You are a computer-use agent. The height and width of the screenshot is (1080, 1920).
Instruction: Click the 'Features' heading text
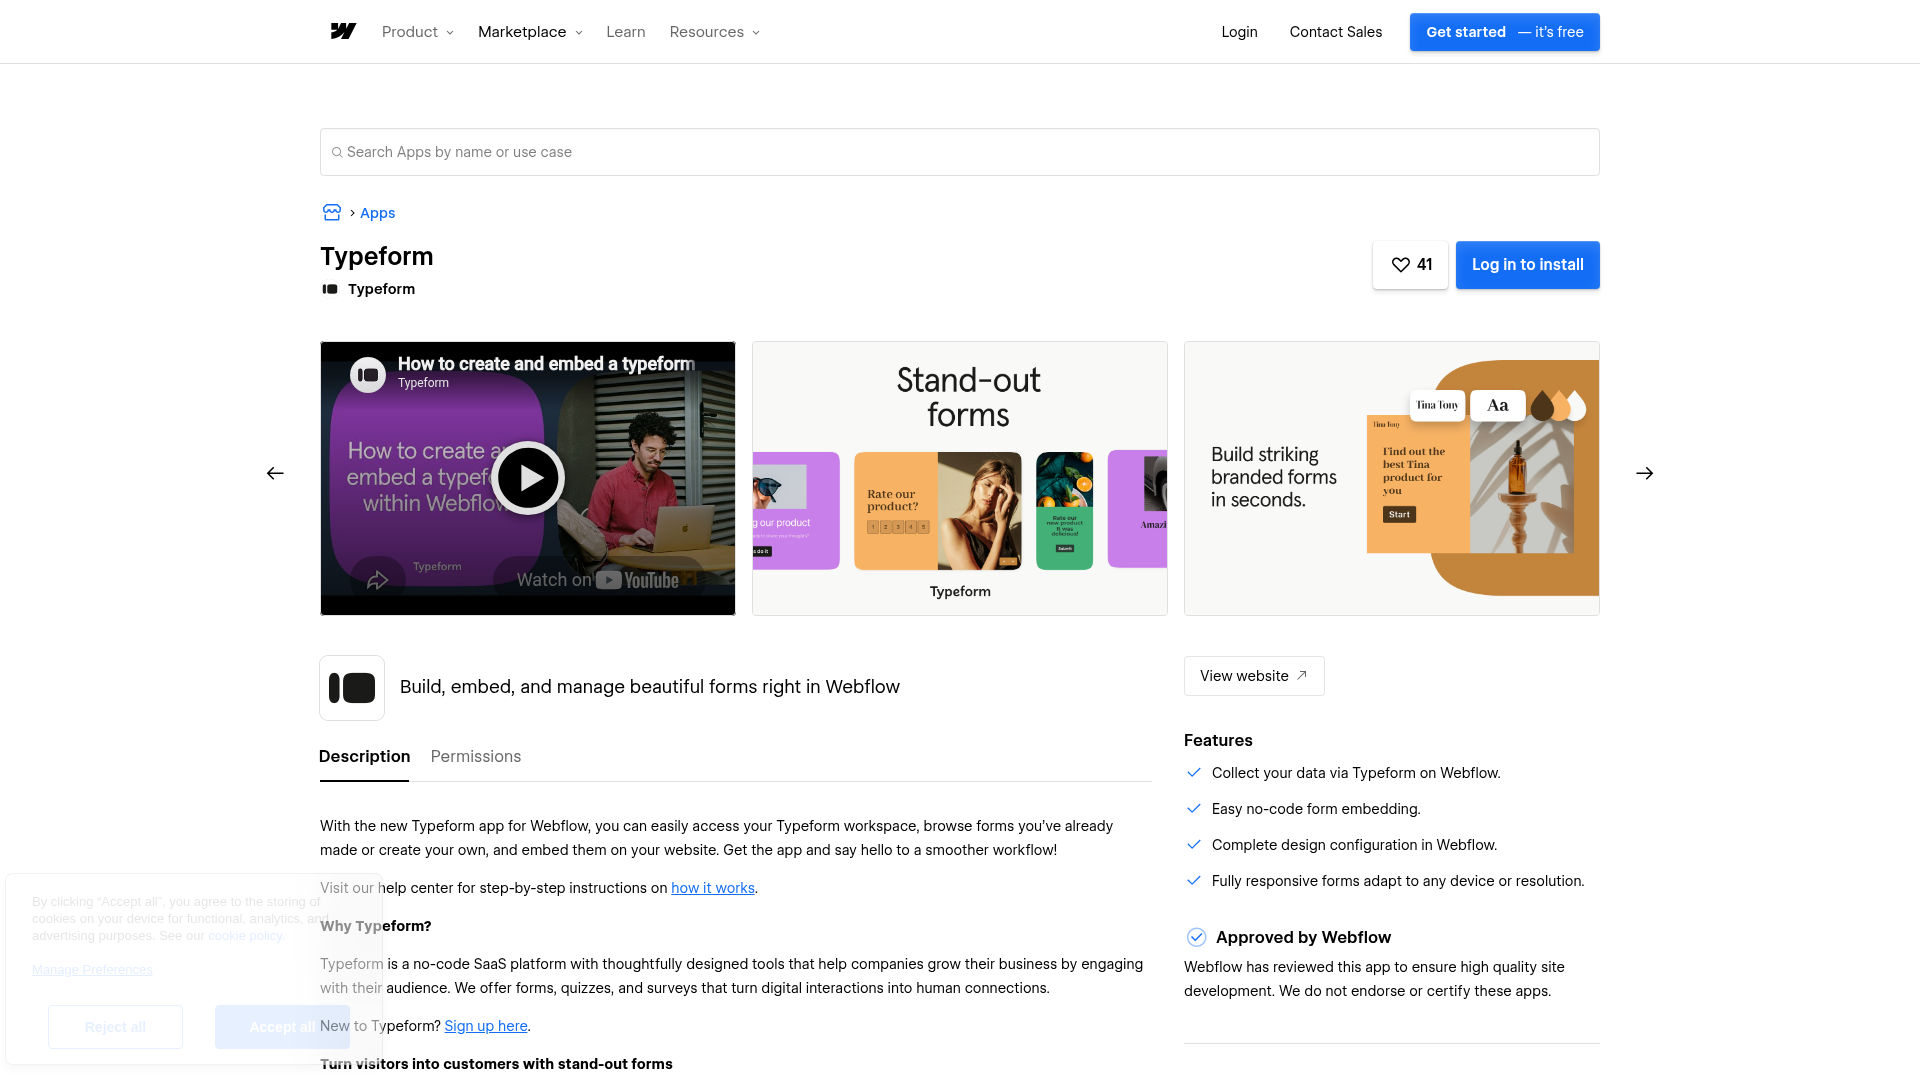1218,741
